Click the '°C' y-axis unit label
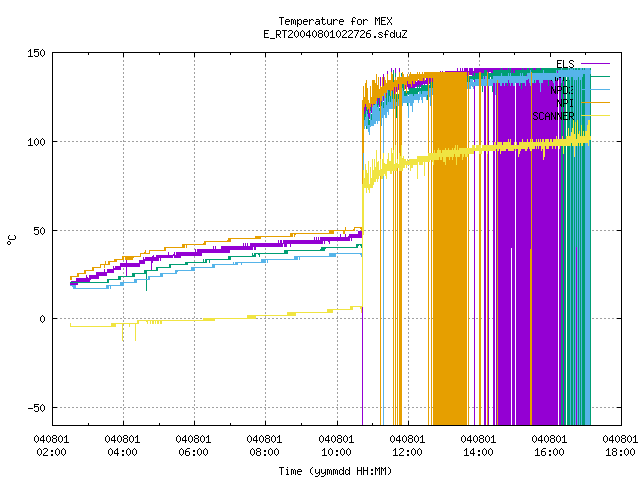This screenshot has height=480, width=640. (12, 240)
